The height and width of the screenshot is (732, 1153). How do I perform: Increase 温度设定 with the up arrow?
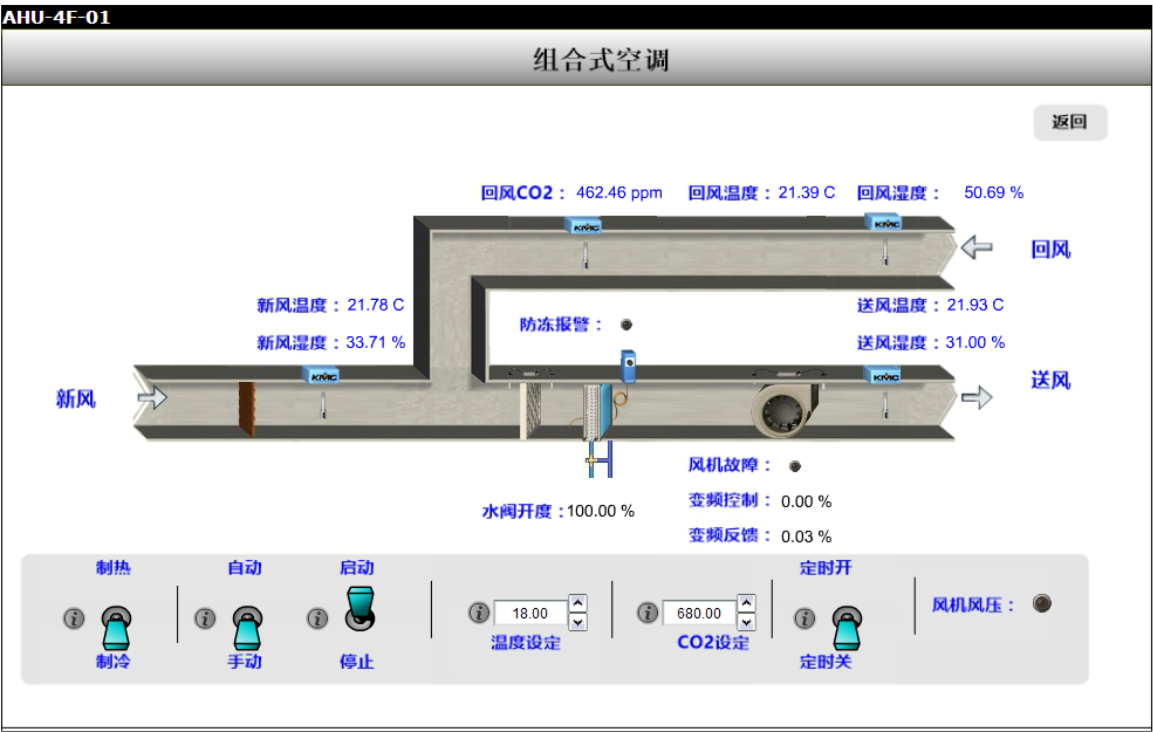pyautogui.click(x=578, y=603)
